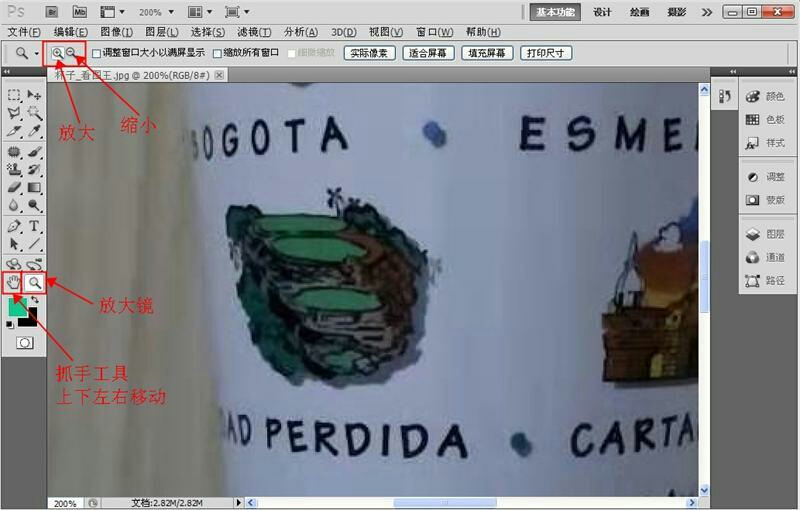Viewport: 800px width, 510px height.
Task: Select the Eraser tool
Action: point(14,188)
